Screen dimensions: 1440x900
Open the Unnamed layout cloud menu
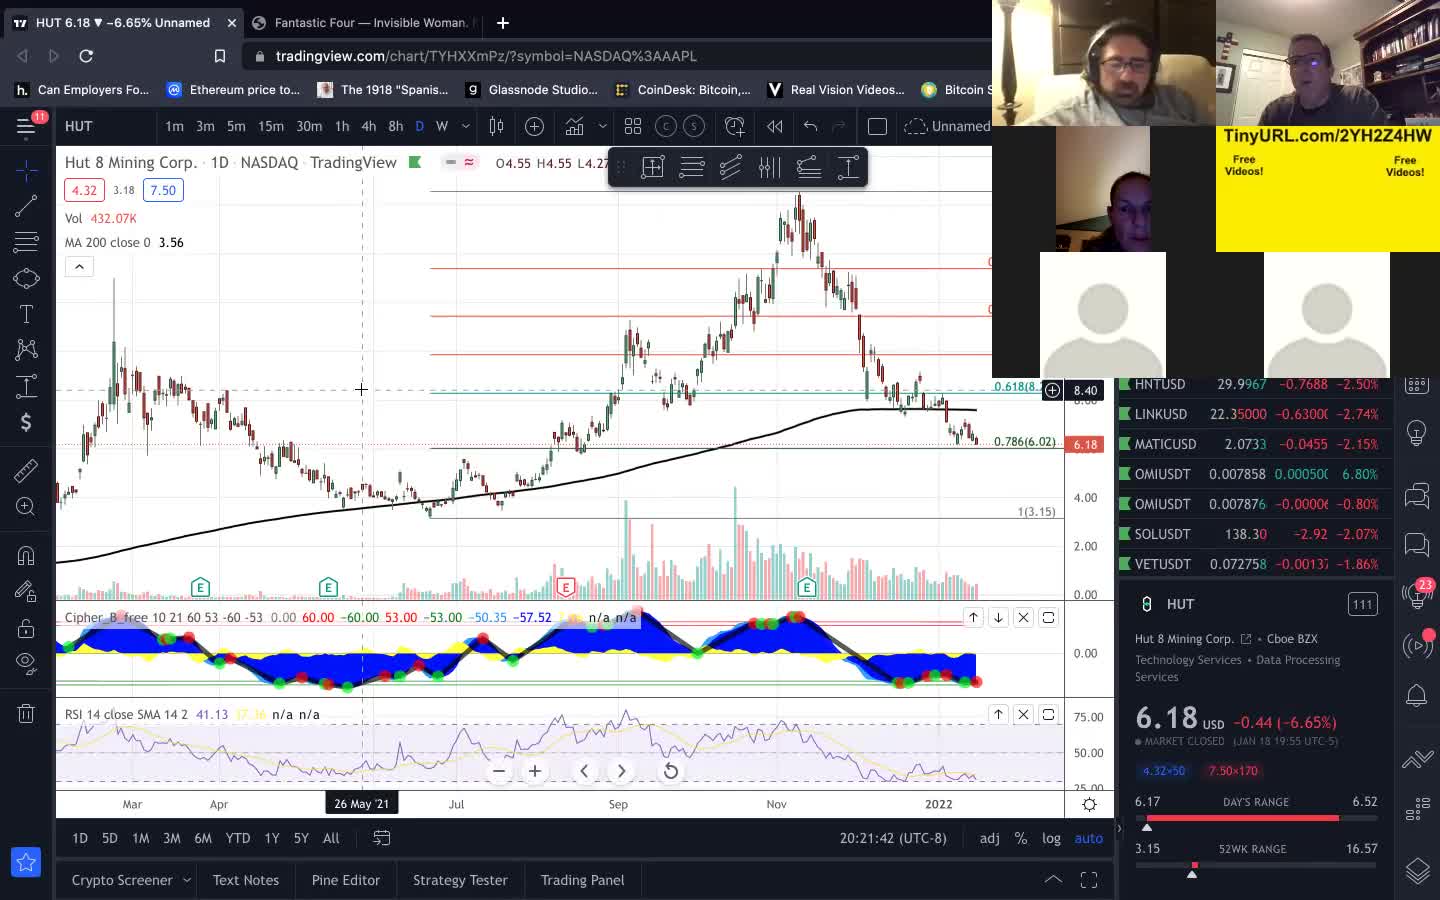click(x=946, y=126)
